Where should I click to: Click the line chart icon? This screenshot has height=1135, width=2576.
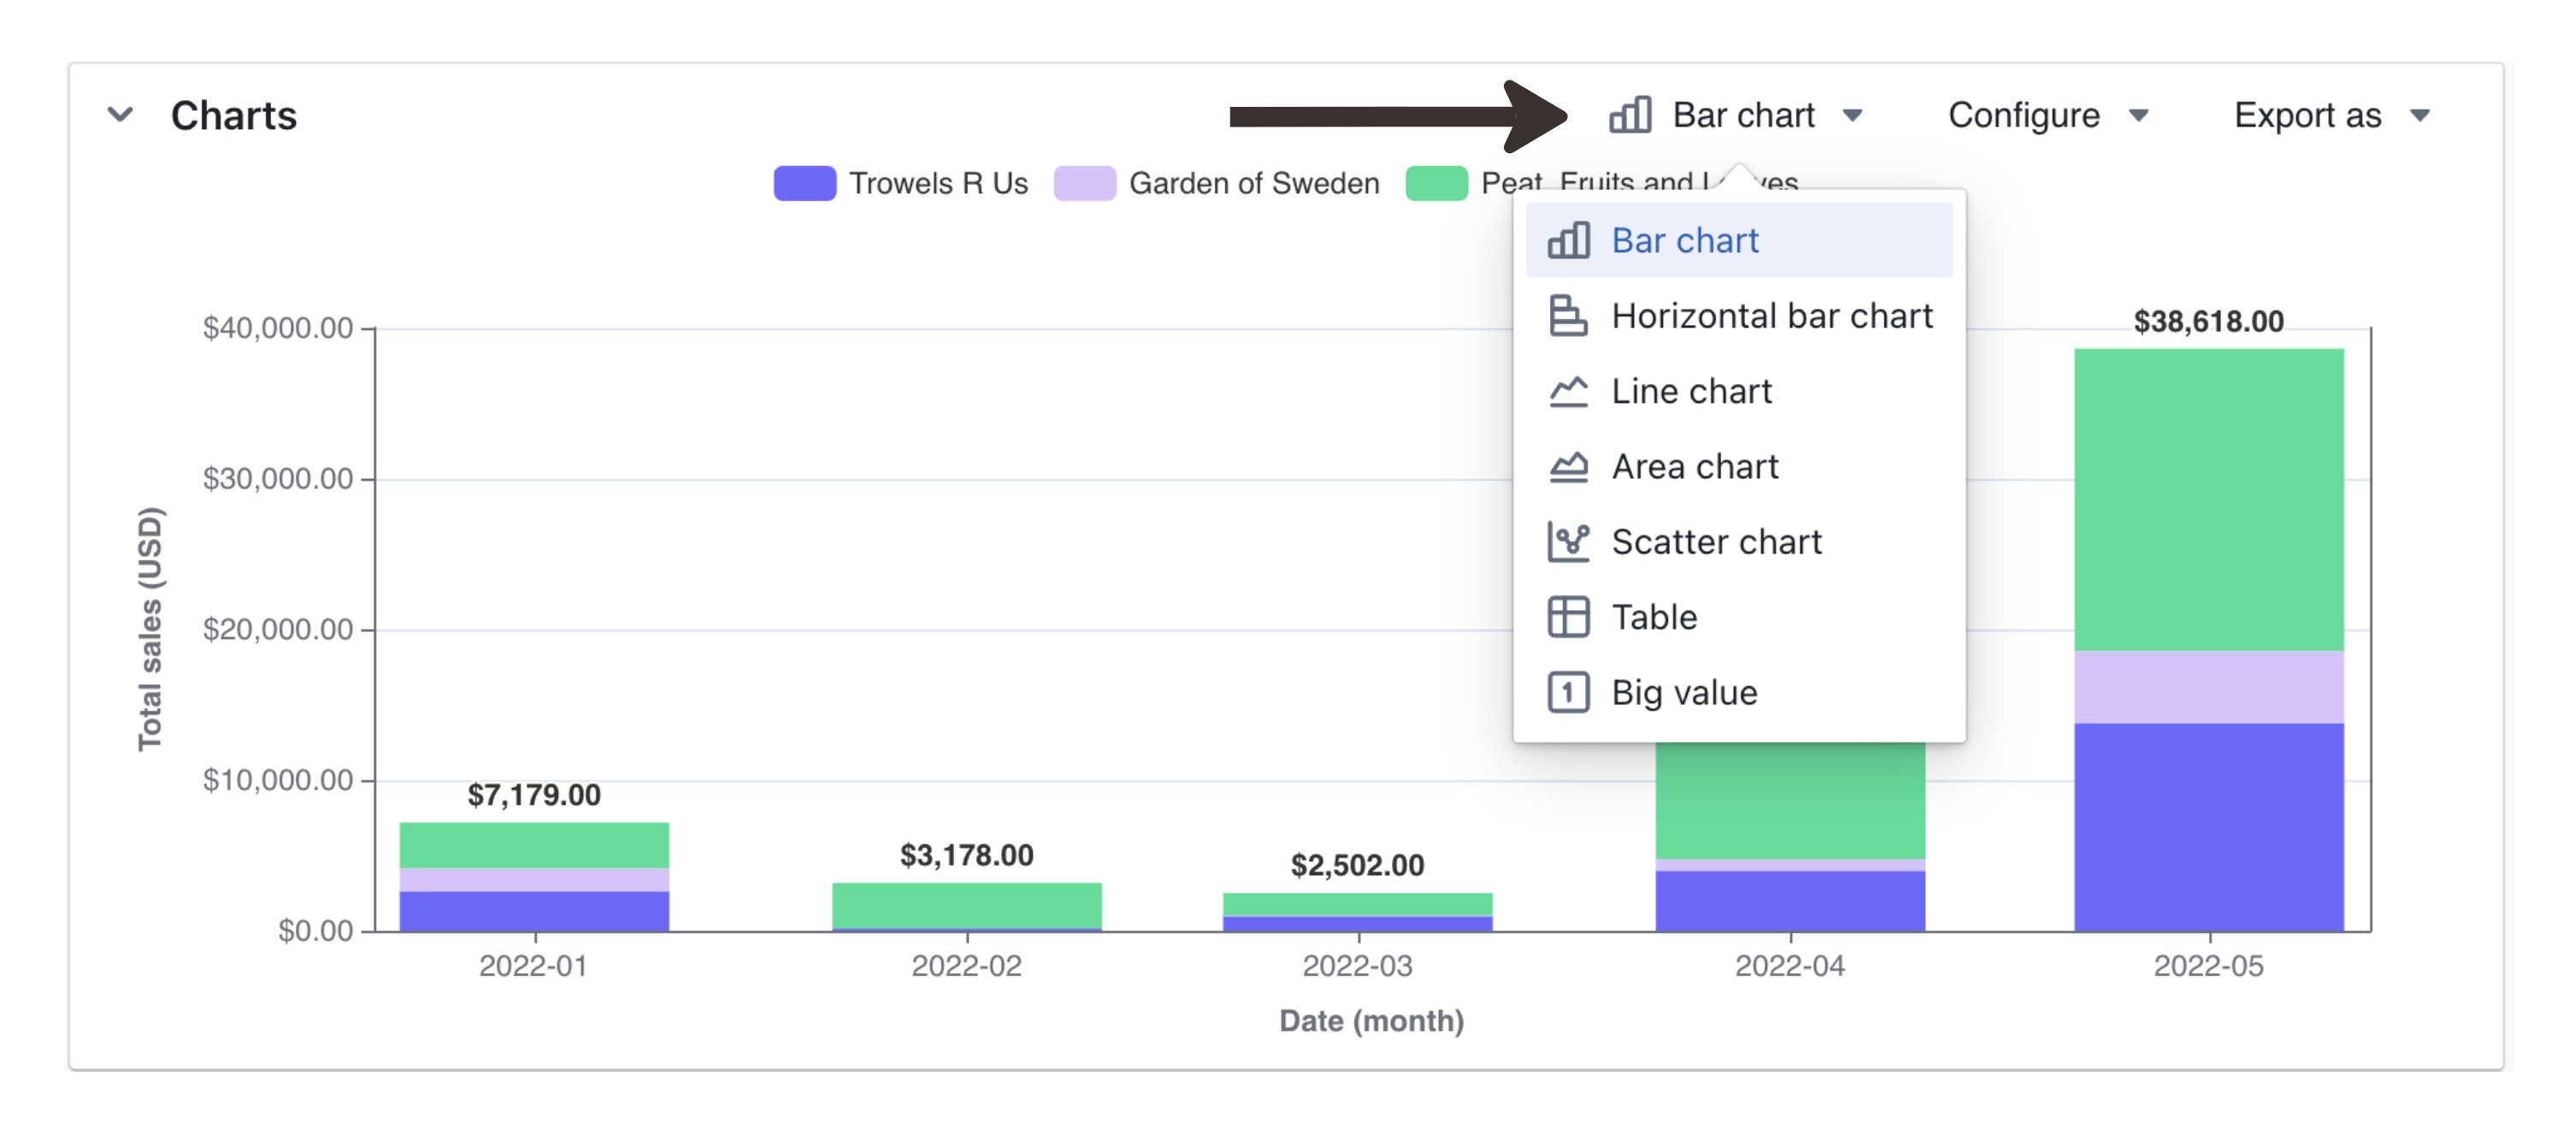[x=1568, y=391]
